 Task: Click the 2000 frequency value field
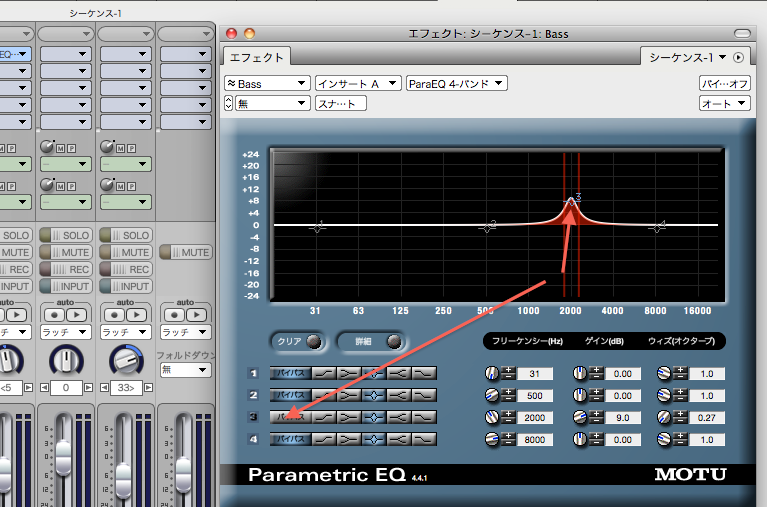pos(535,417)
